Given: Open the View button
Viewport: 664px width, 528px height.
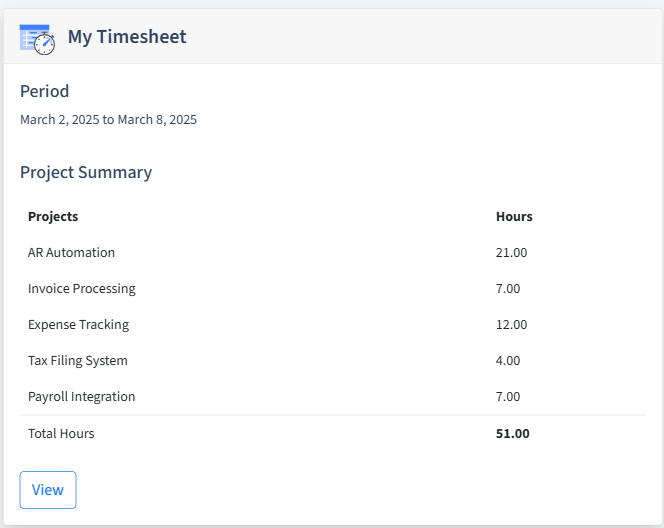Looking at the screenshot, I should click(x=48, y=490).
